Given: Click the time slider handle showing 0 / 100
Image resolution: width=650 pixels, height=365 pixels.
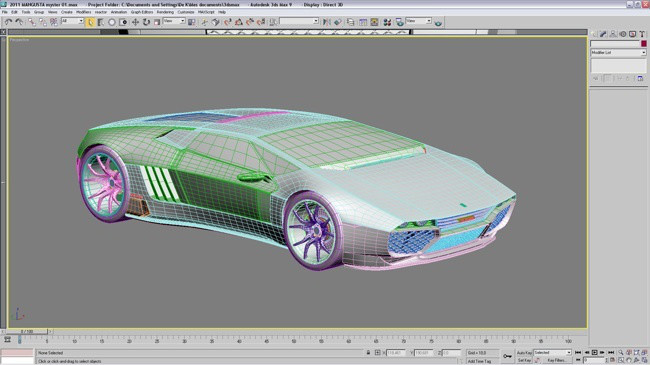Looking at the screenshot, I should pyautogui.click(x=27, y=331).
